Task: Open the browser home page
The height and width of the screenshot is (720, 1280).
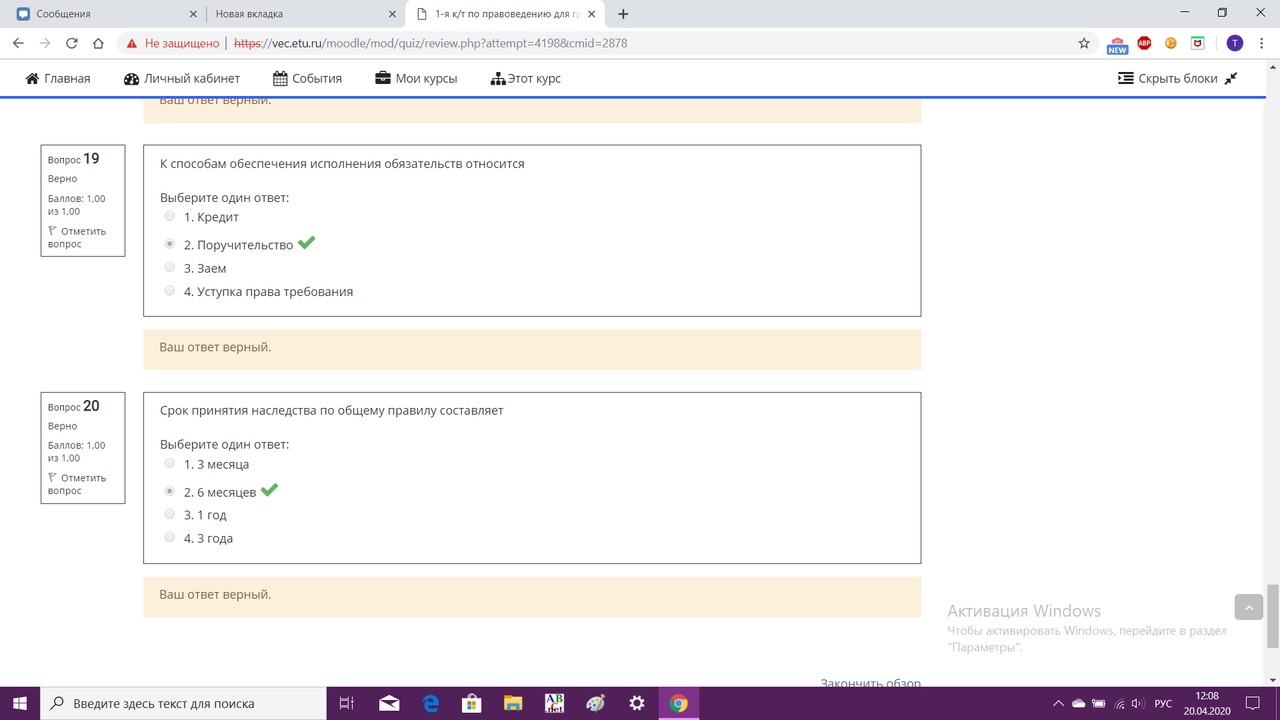Action: [98, 43]
